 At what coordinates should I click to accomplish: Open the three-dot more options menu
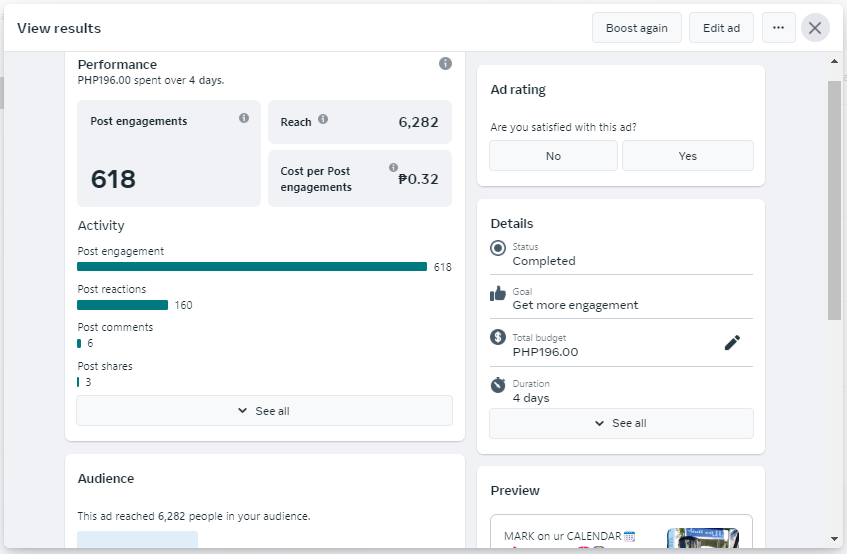[779, 28]
